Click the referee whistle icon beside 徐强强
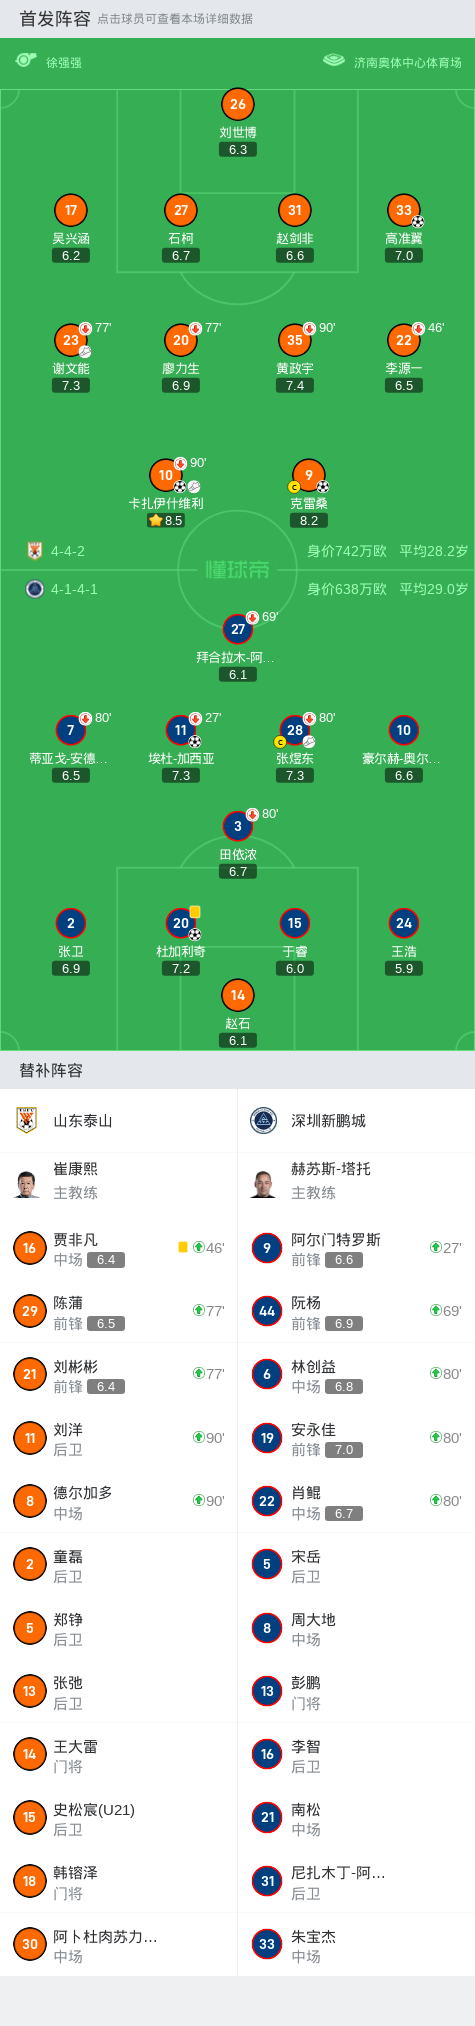Image resolution: width=475 pixels, height=2026 pixels. pyautogui.click(x=26, y=61)
